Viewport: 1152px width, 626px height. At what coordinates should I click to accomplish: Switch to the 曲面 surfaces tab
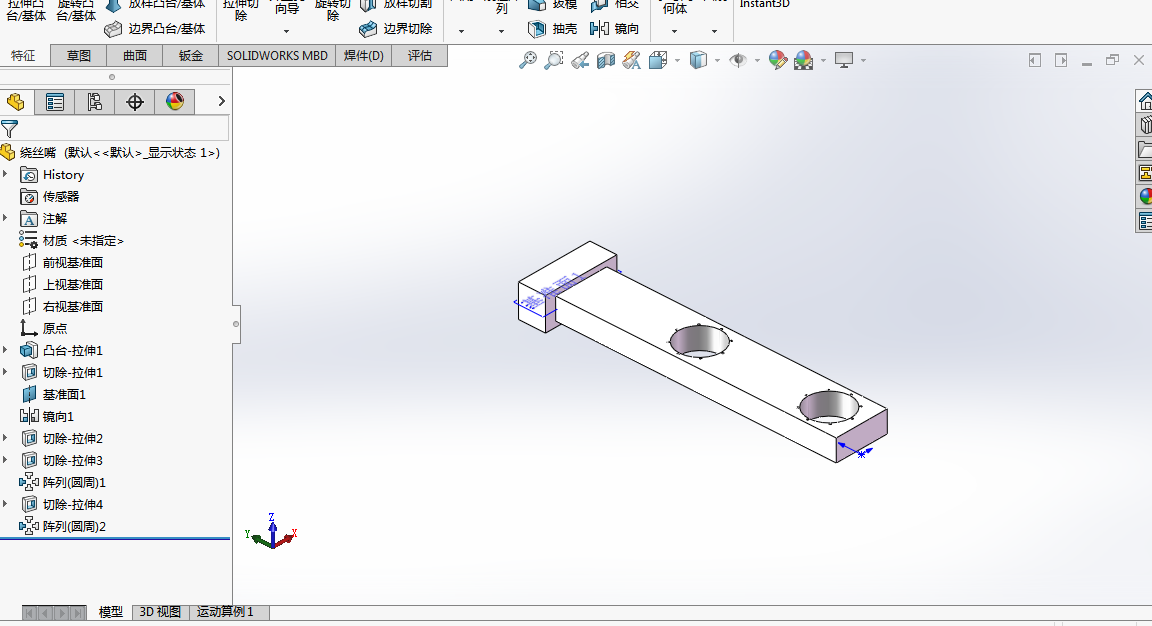tap(134, 56)
